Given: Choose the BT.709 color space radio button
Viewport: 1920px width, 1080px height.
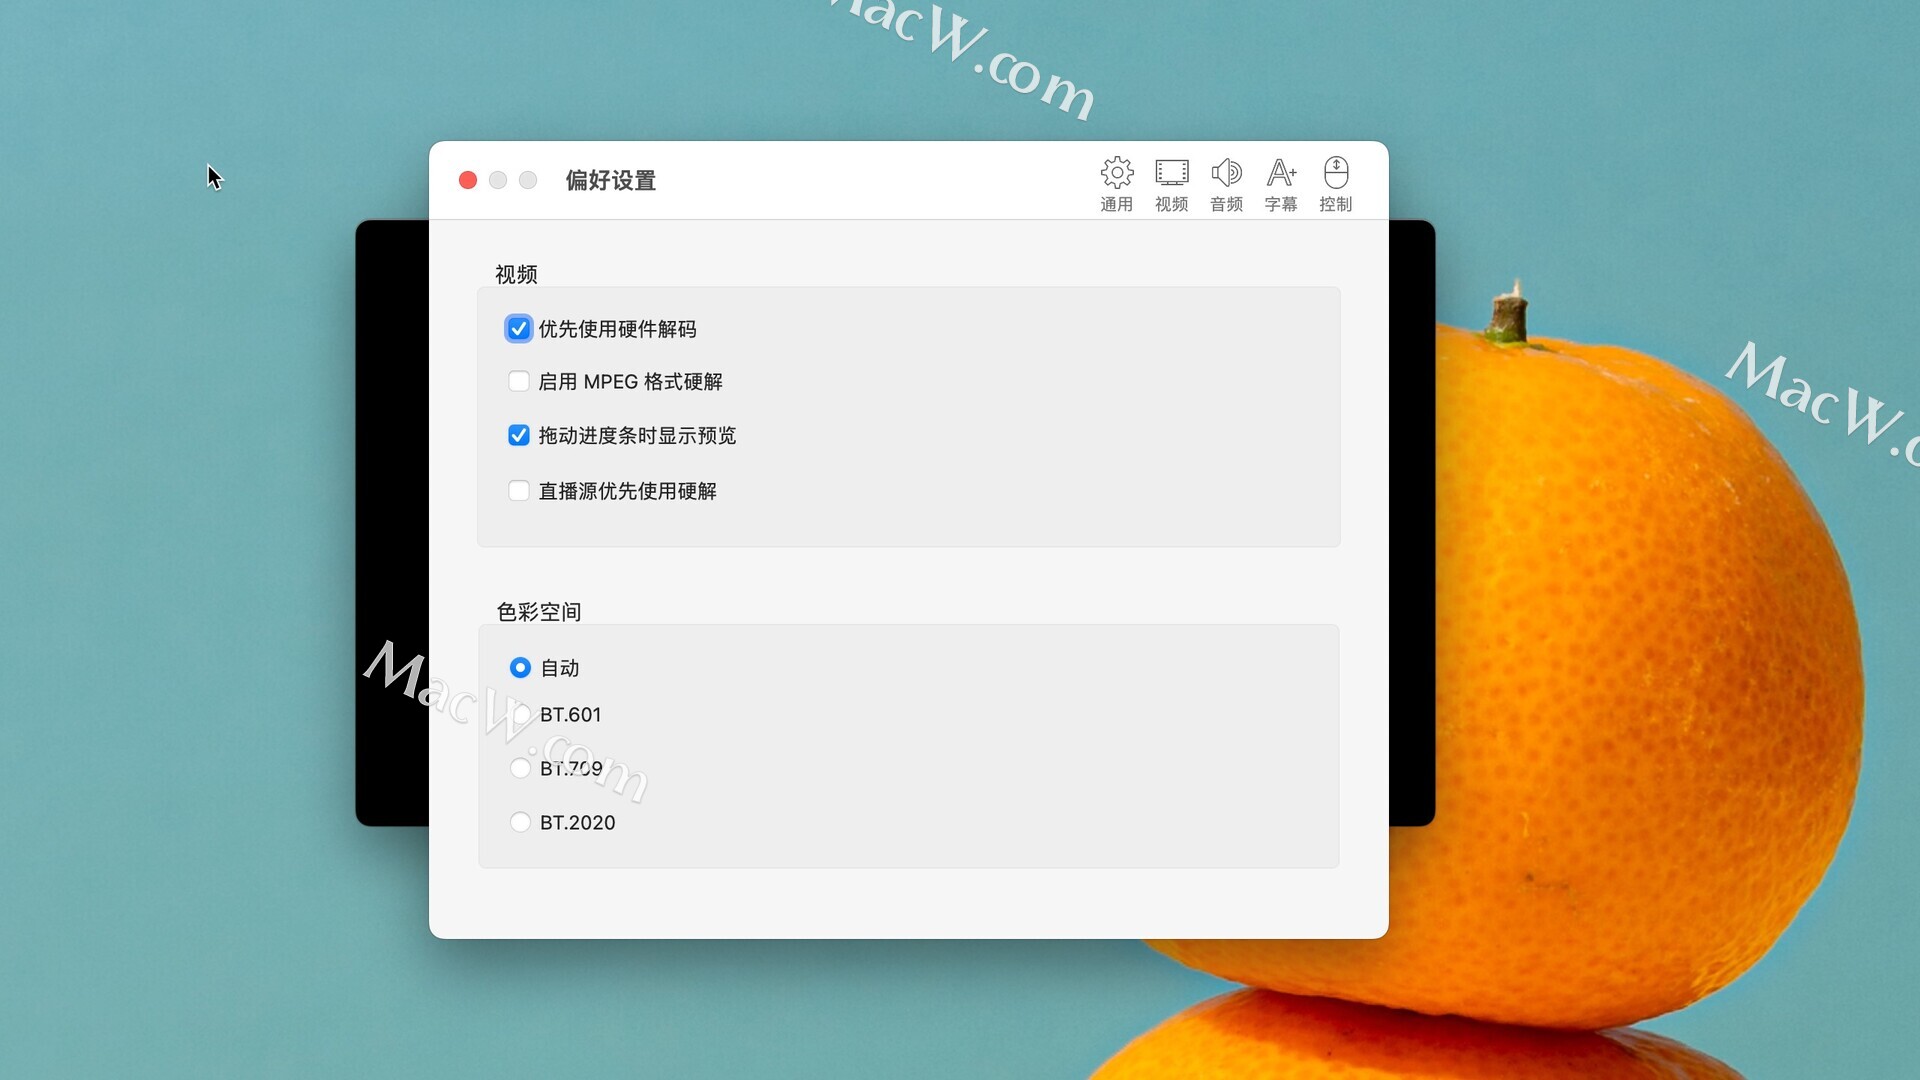Looking at the screenshot, I should pyautogui.click(x=520, y=768).
